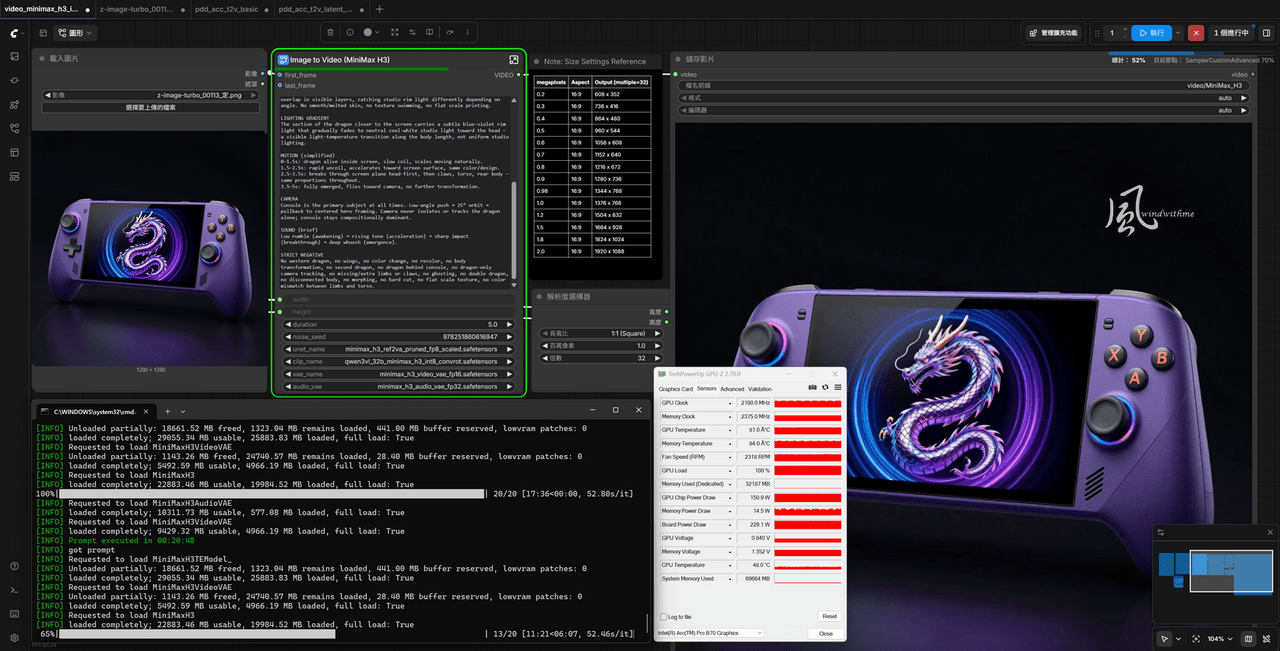Toggle the right side panel icon

(1265, 33)
